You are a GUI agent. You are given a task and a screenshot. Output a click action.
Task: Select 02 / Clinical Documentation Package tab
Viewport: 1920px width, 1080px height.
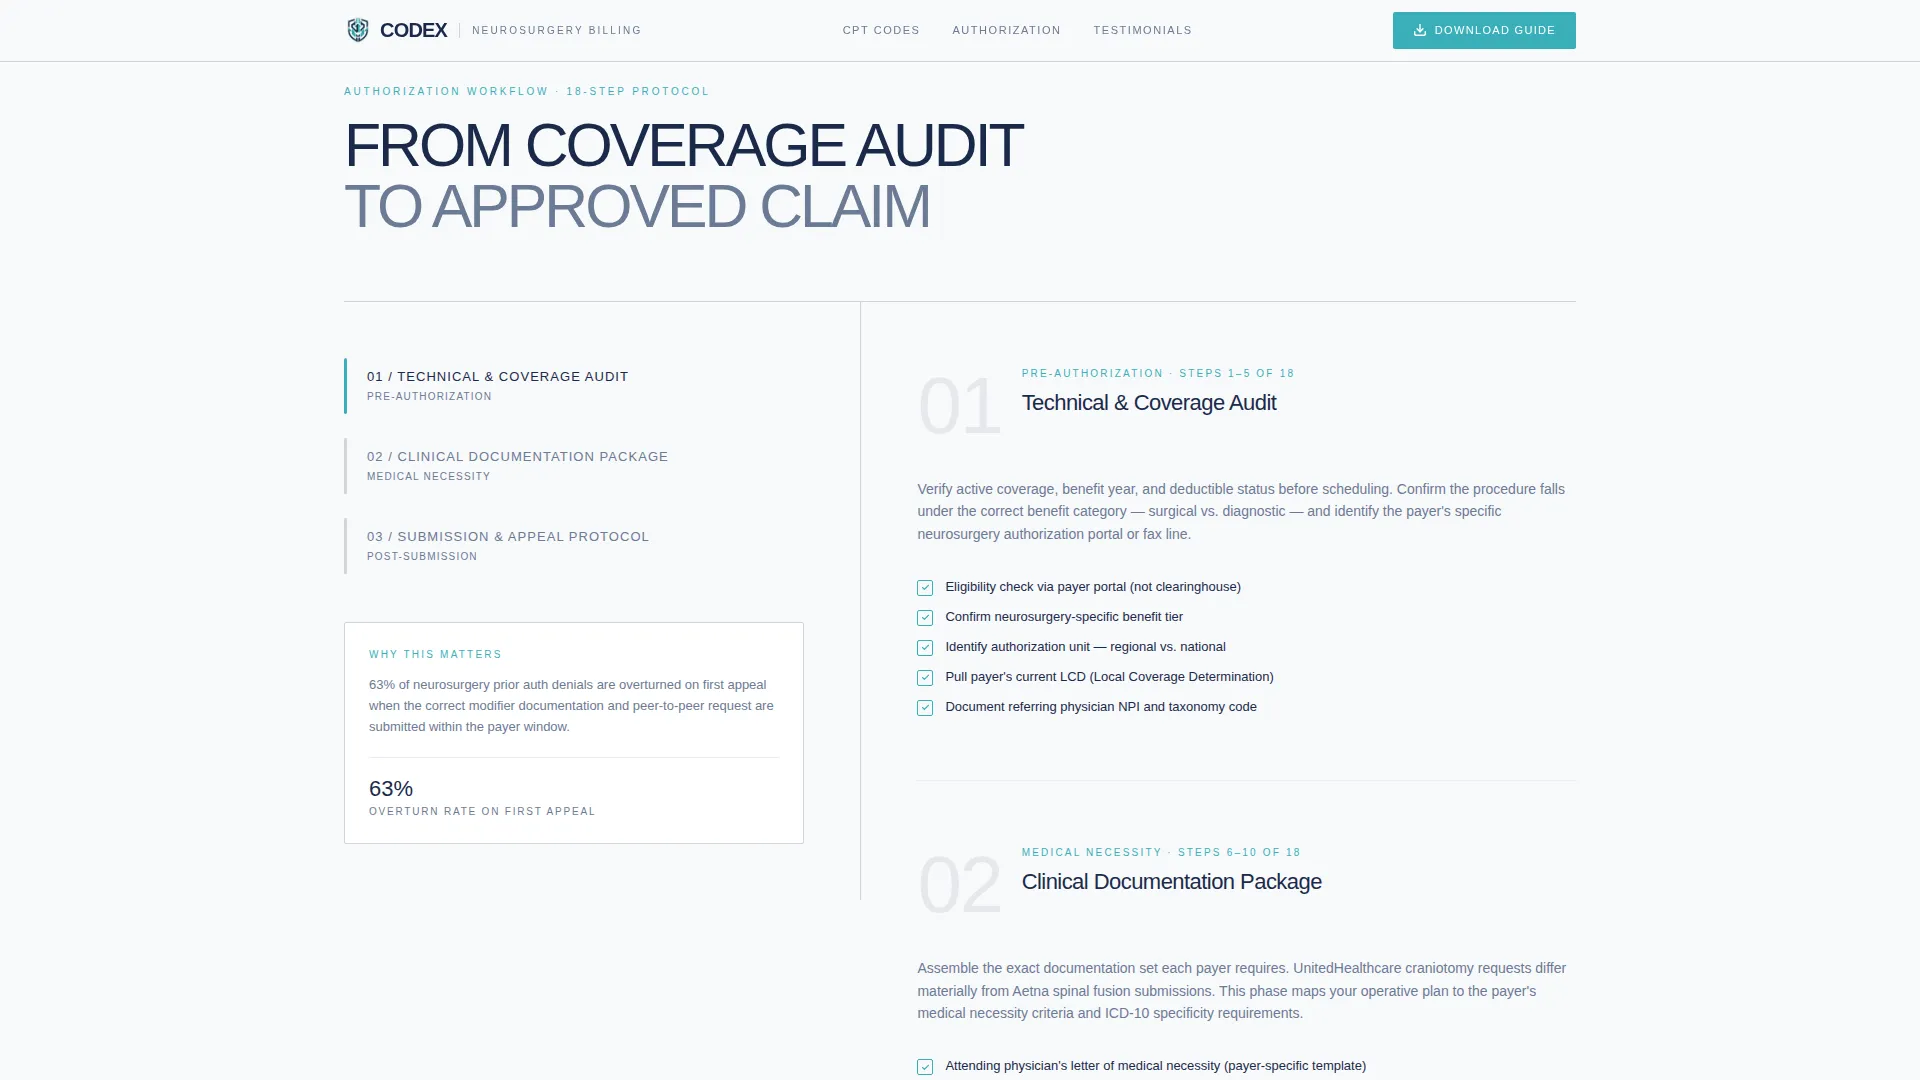point(575,466)
